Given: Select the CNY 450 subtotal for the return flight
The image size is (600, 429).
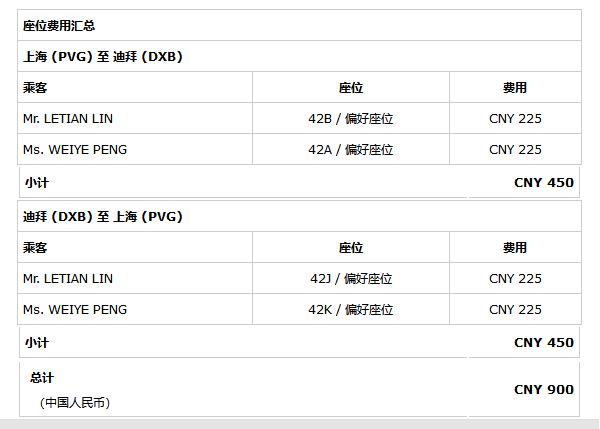Looking at the screenshot, I should click(544, 342).
